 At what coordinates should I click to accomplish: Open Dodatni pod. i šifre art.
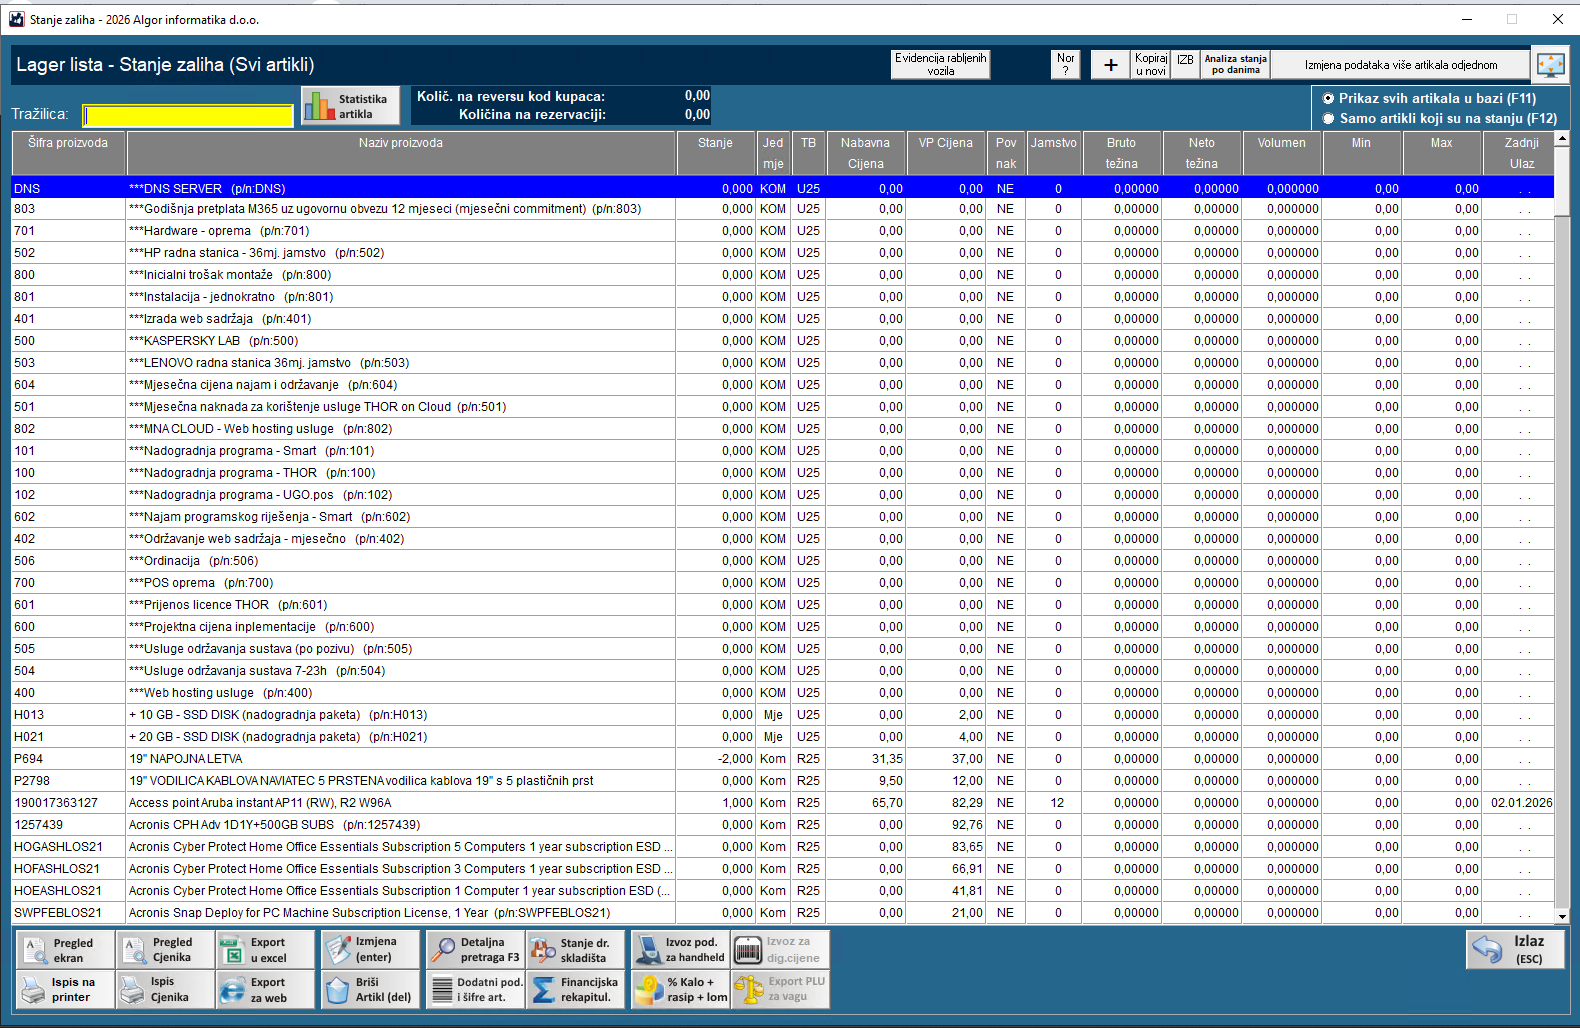tap(476, 990)
